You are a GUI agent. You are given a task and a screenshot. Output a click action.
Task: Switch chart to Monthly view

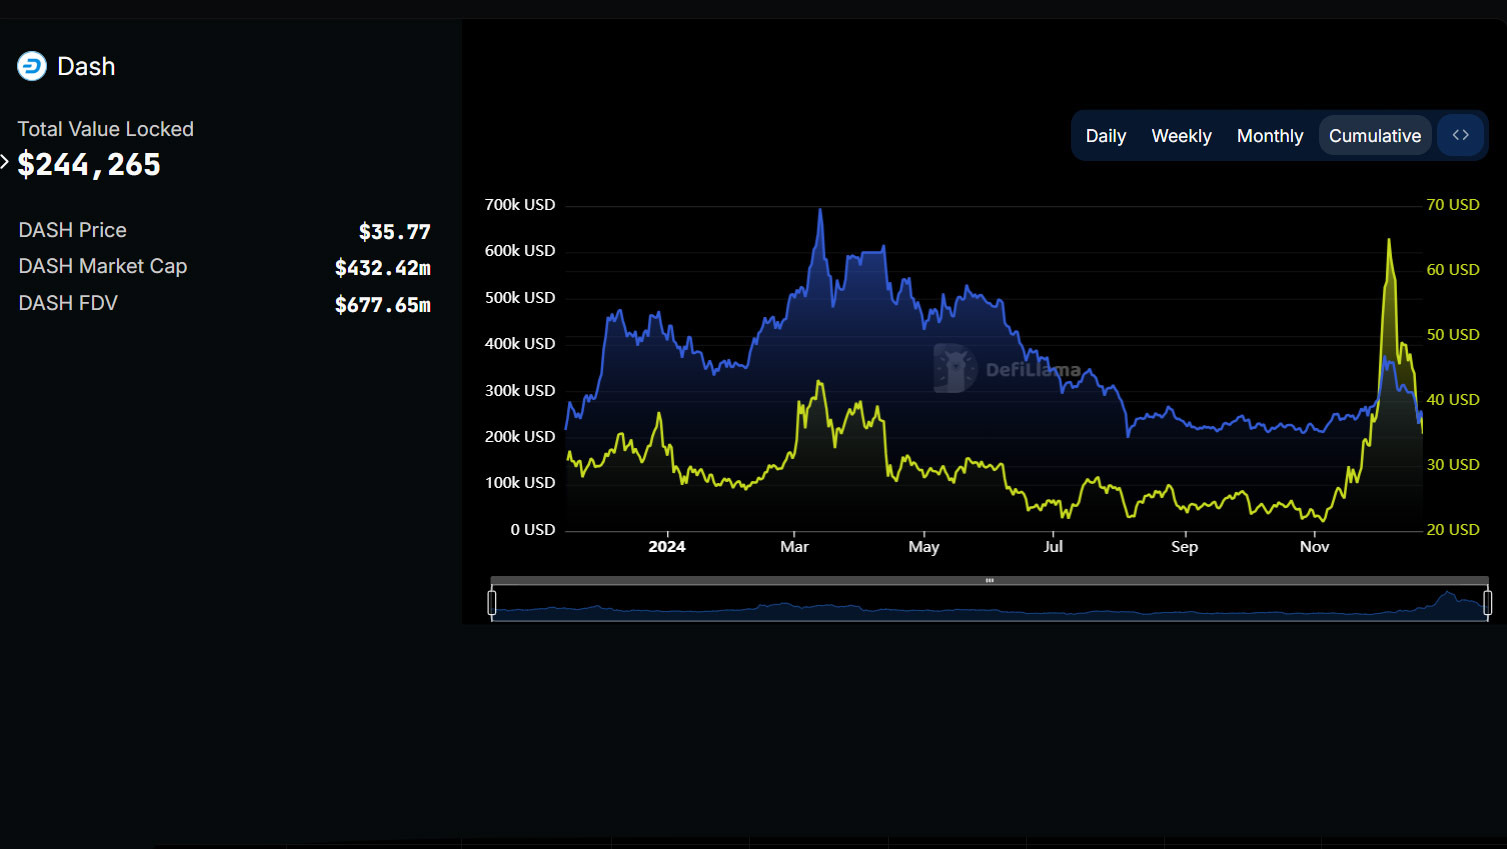1270,136
